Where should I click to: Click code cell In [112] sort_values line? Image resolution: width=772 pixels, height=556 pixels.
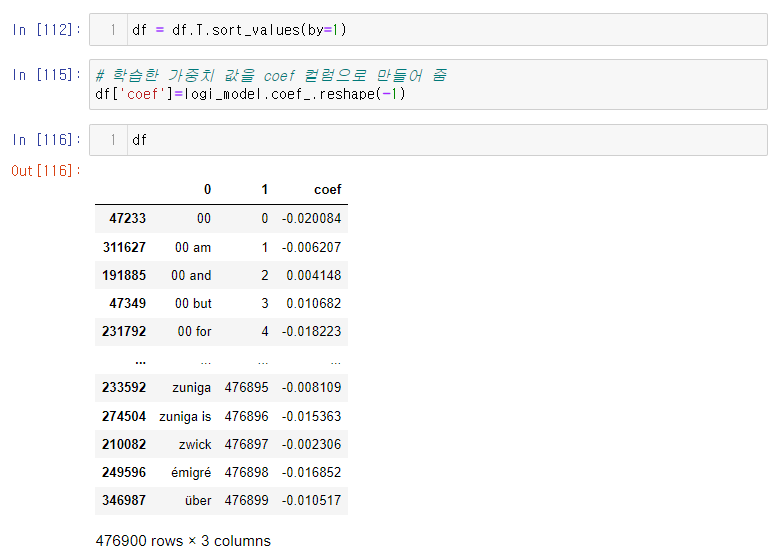(x=239, y=30)
